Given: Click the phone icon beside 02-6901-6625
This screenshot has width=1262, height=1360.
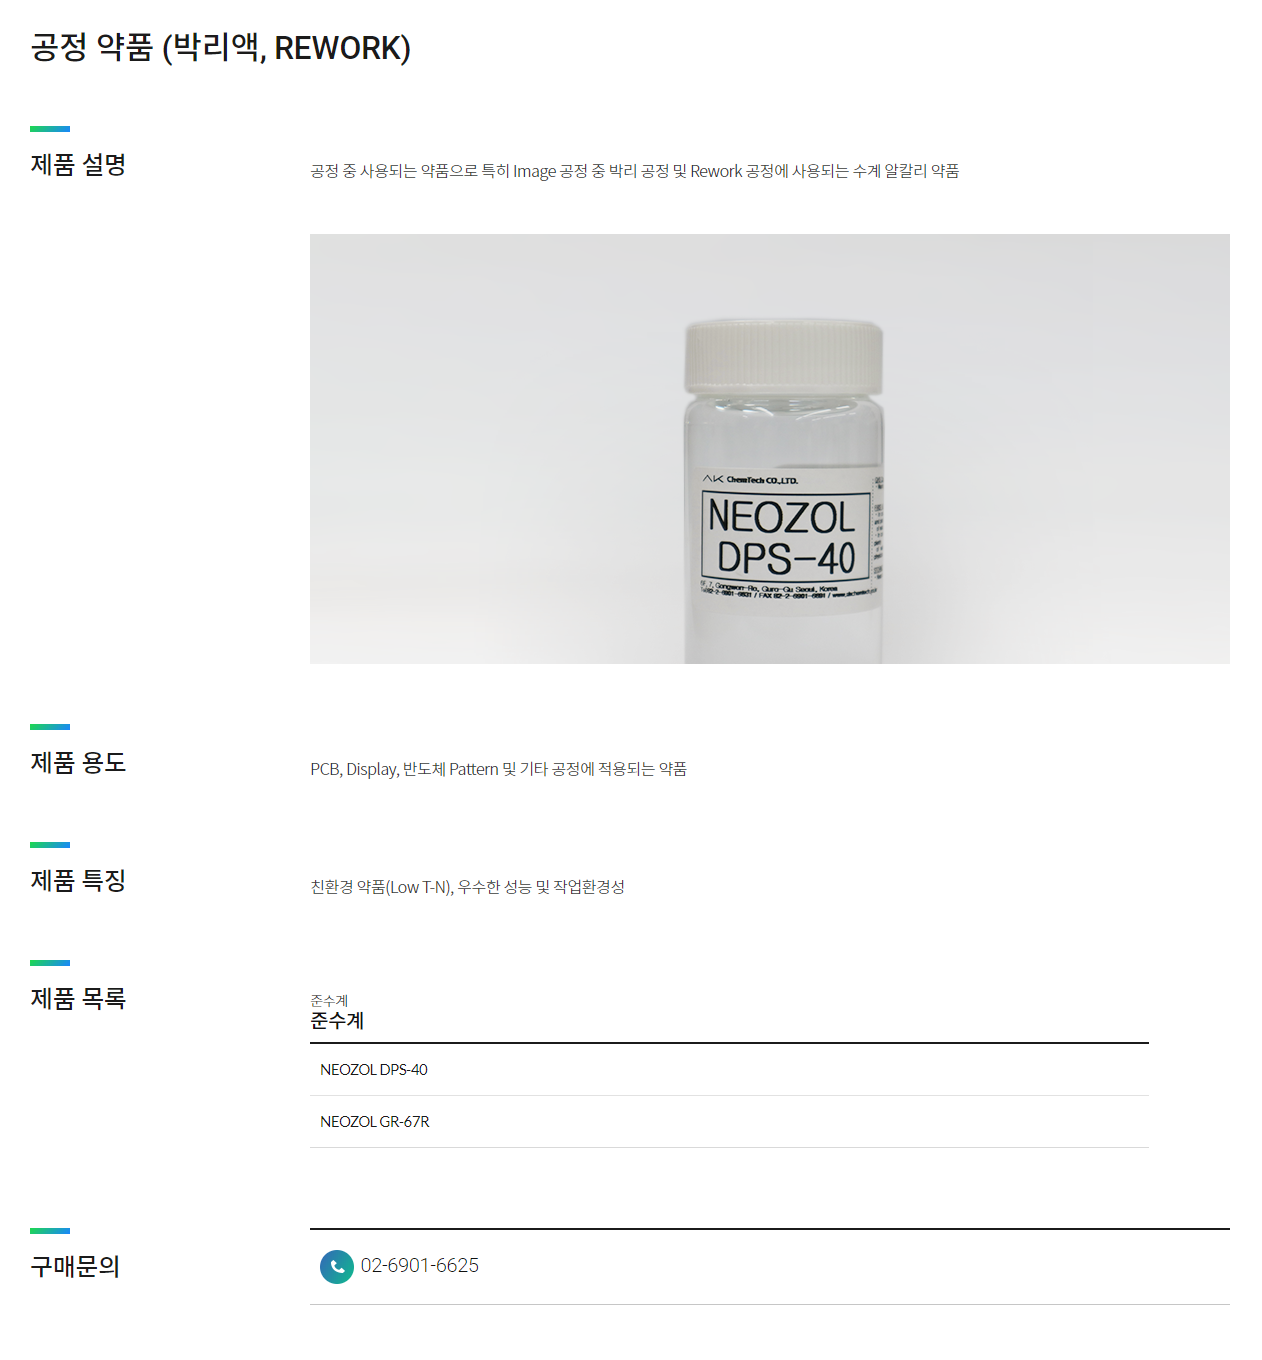Looking at the screenshot, I should (337, 1266).
